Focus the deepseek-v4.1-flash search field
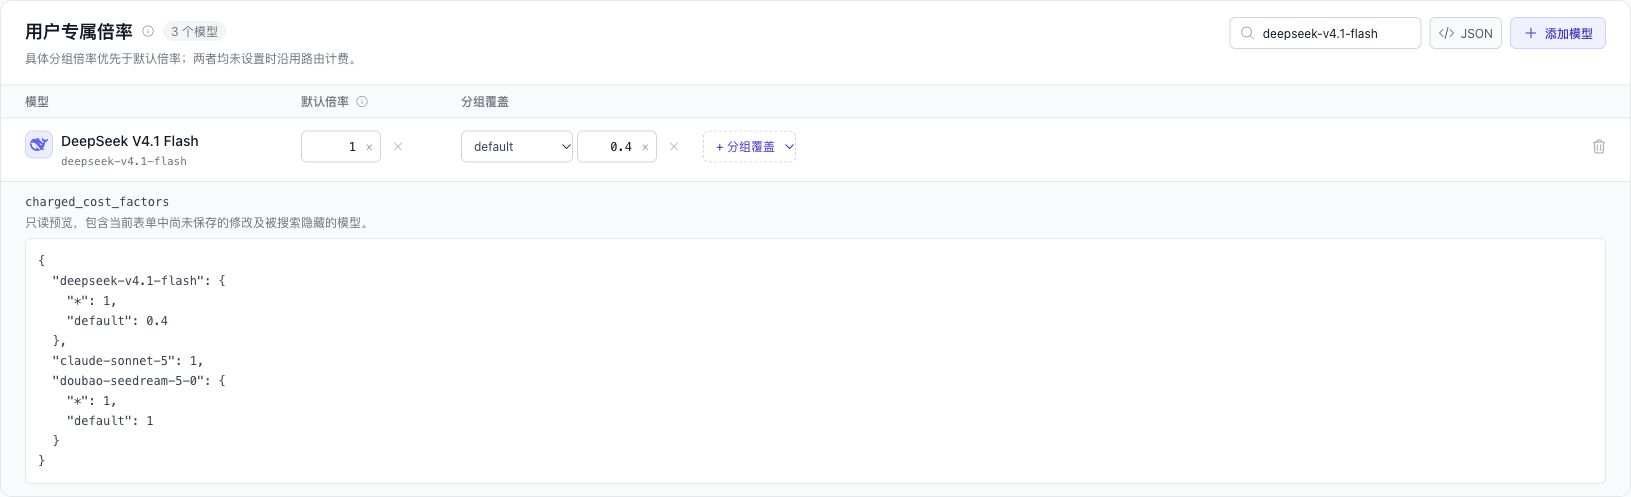This screenshot has height=497, width=1631. (x=1325, y=33)
